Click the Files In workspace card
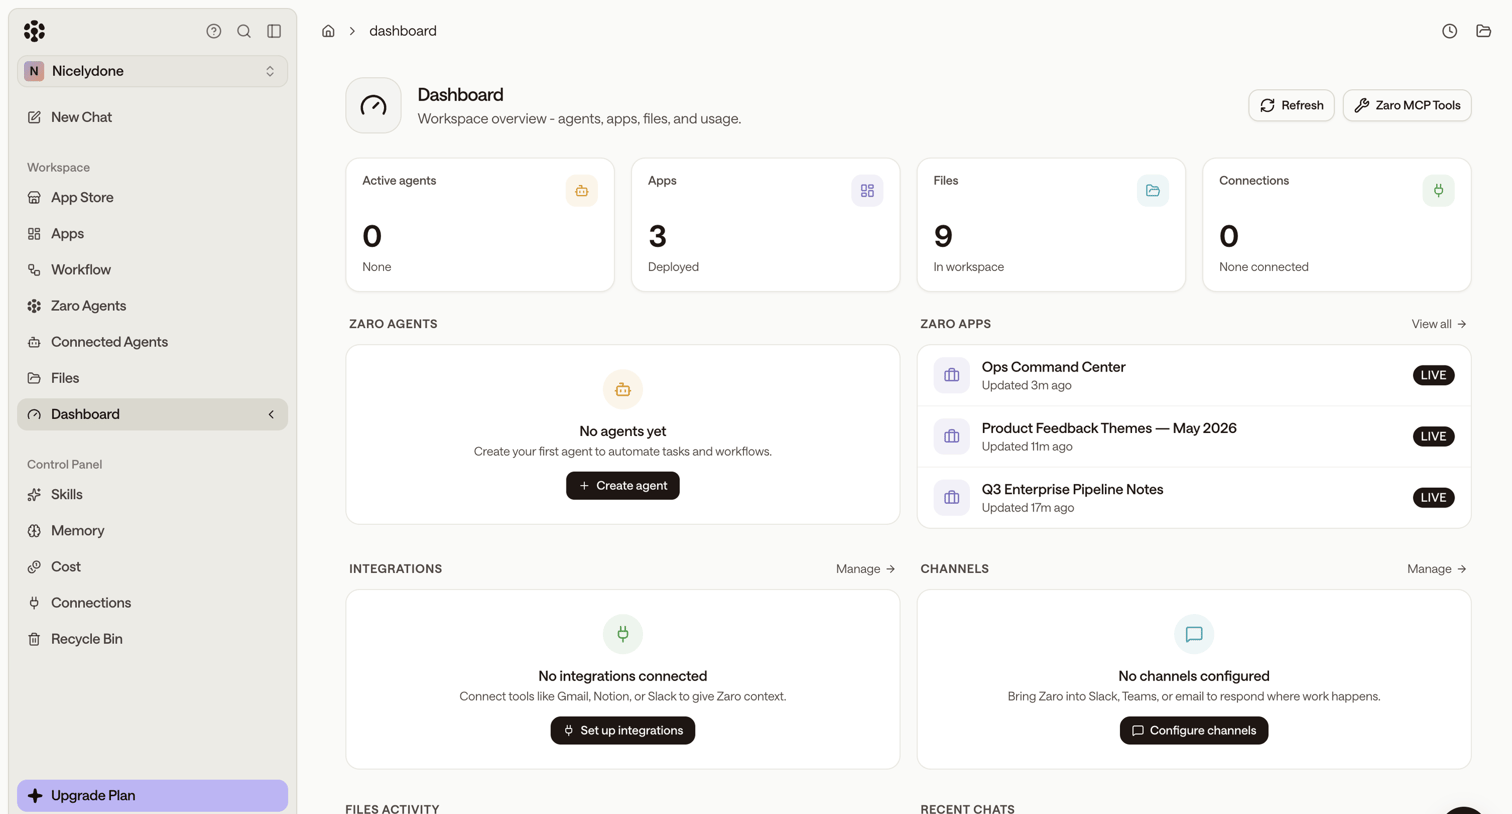 tap(1051, 225)
